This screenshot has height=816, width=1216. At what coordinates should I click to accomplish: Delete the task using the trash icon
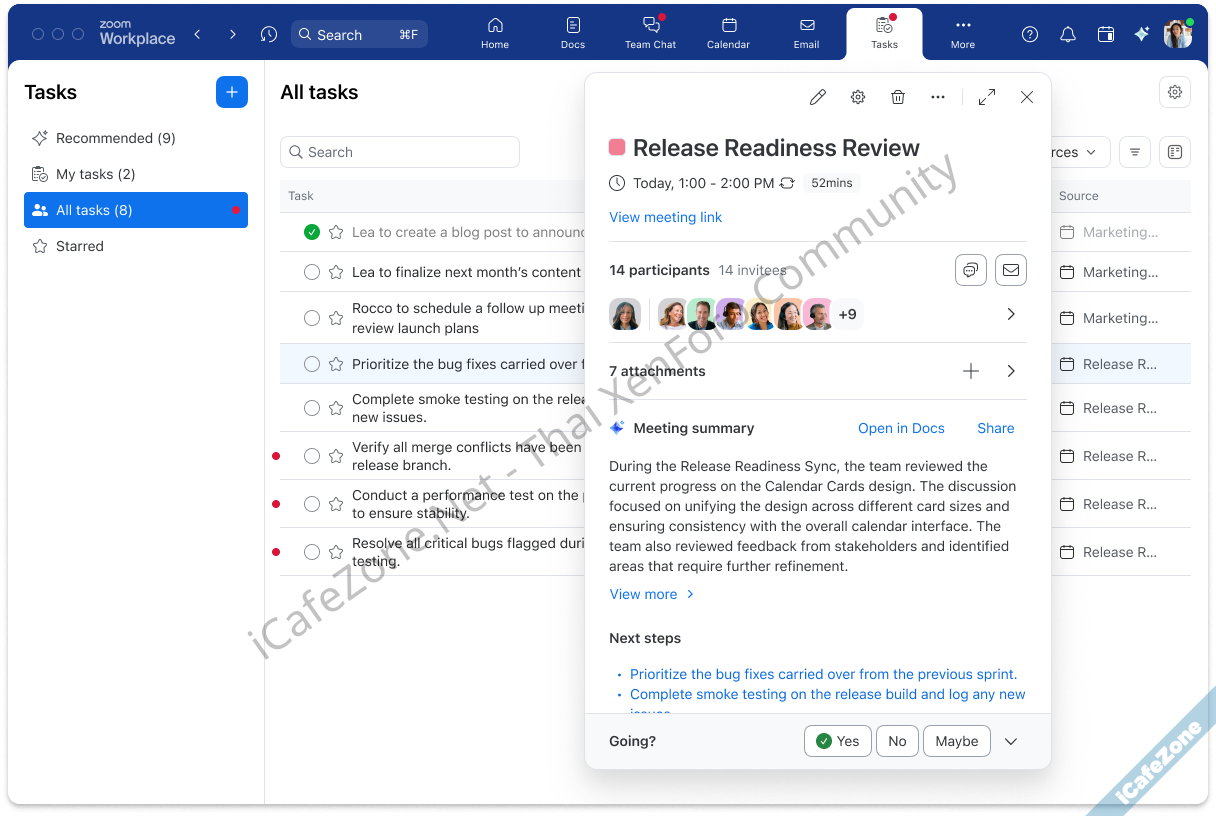[x=897, y=96]
